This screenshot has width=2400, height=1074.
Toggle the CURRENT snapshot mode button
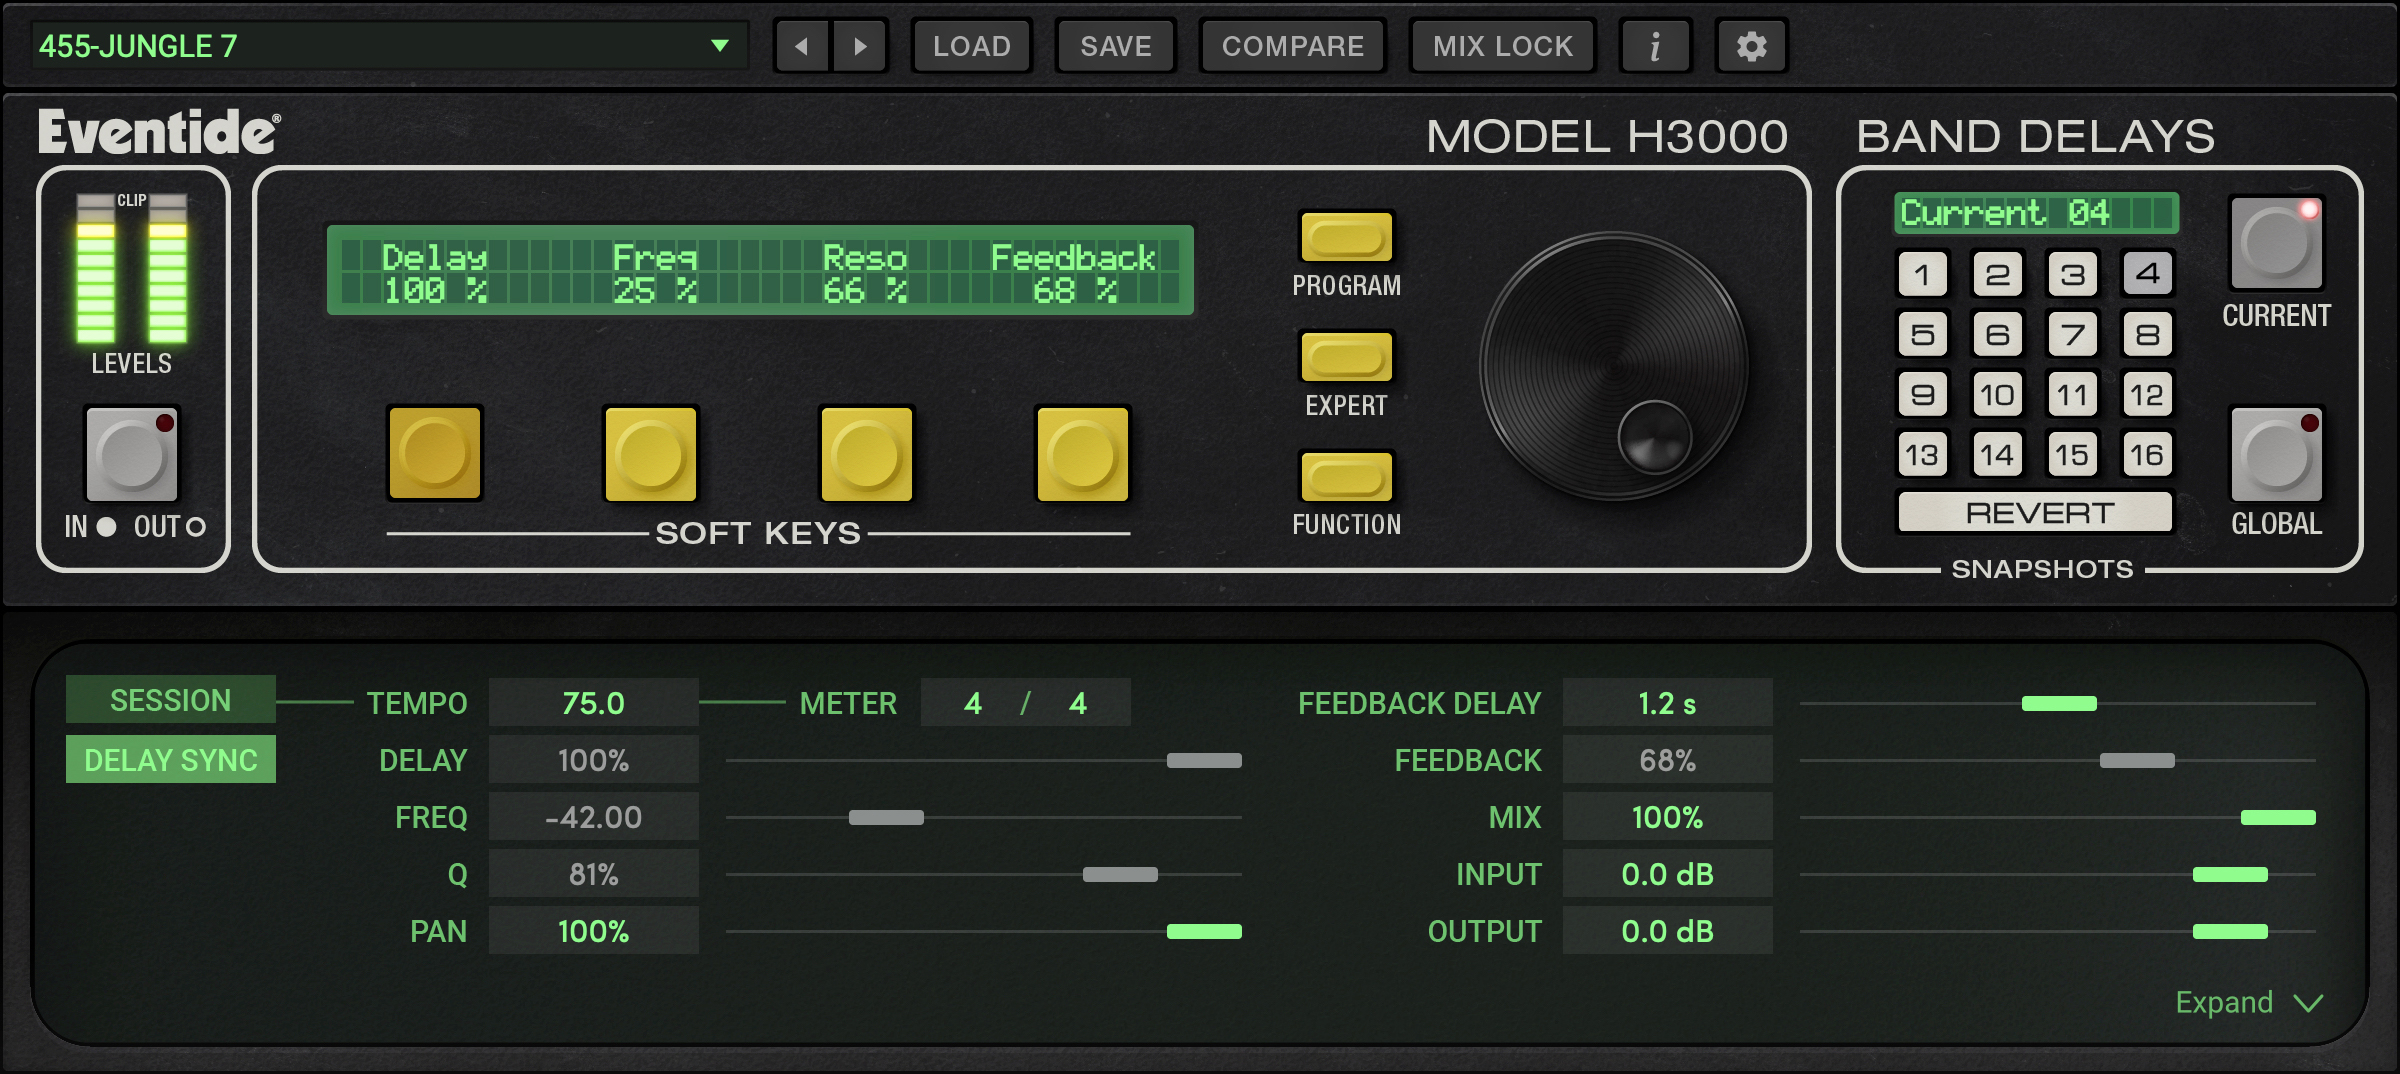[x=2277, y=244]
